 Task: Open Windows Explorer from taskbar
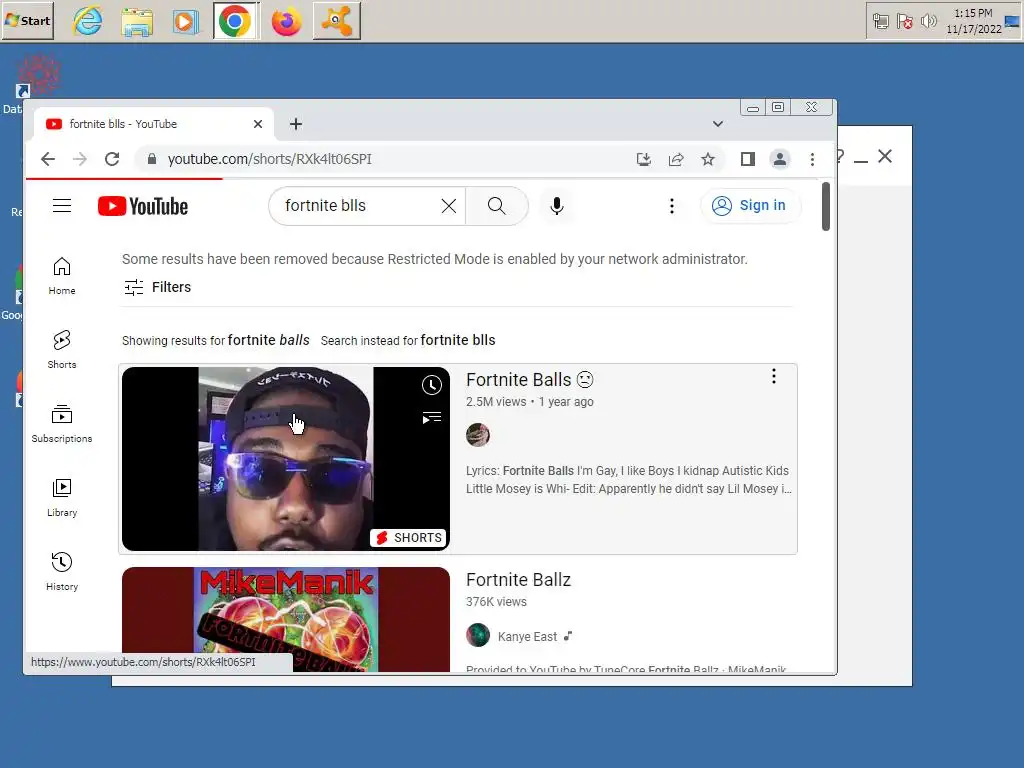137,21
